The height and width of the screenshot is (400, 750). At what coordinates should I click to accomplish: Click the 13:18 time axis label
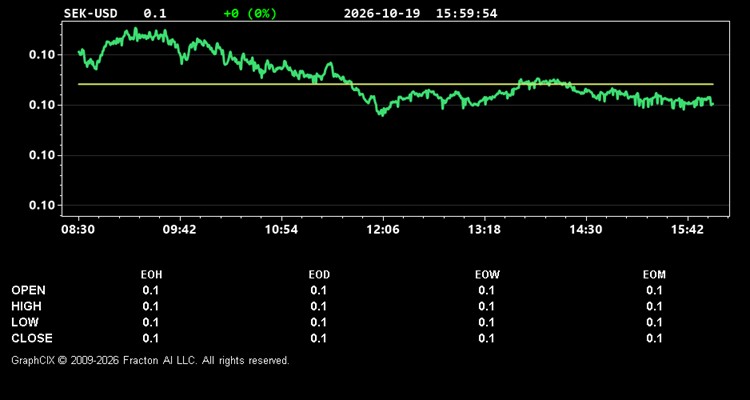[484, 230]
